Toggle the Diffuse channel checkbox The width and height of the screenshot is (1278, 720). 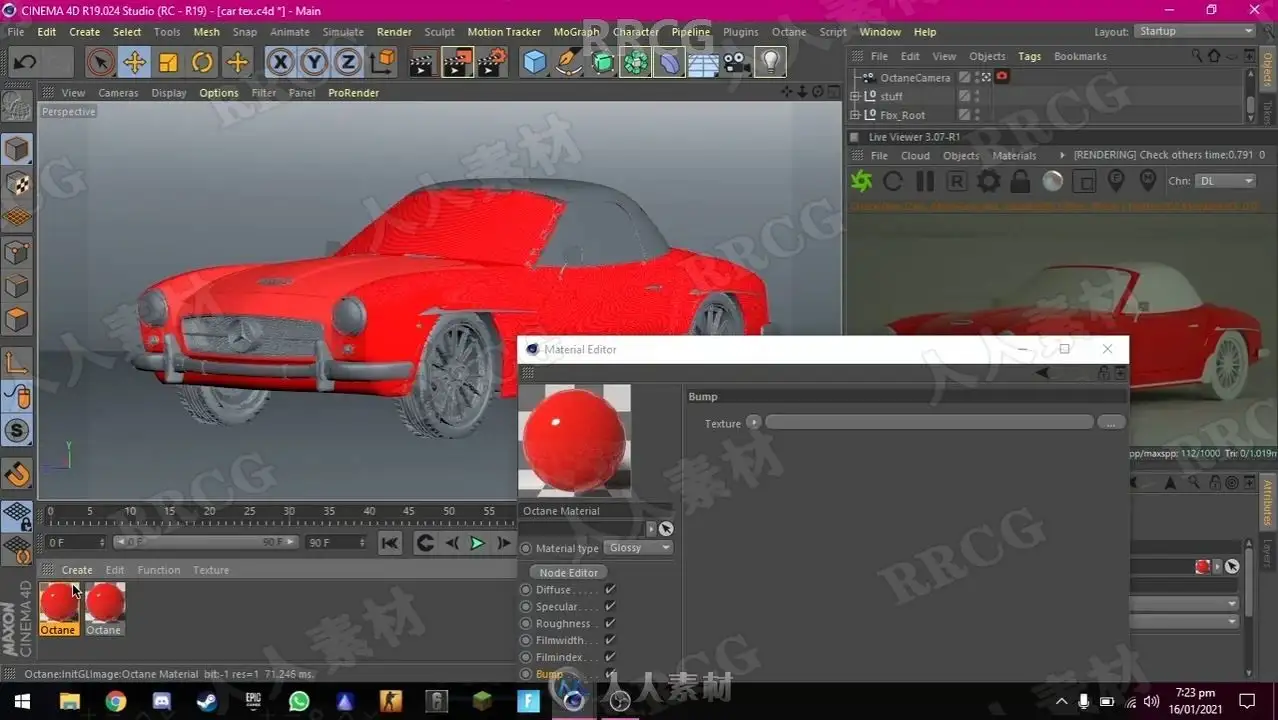pyautogui.click(x=610, y=590)
